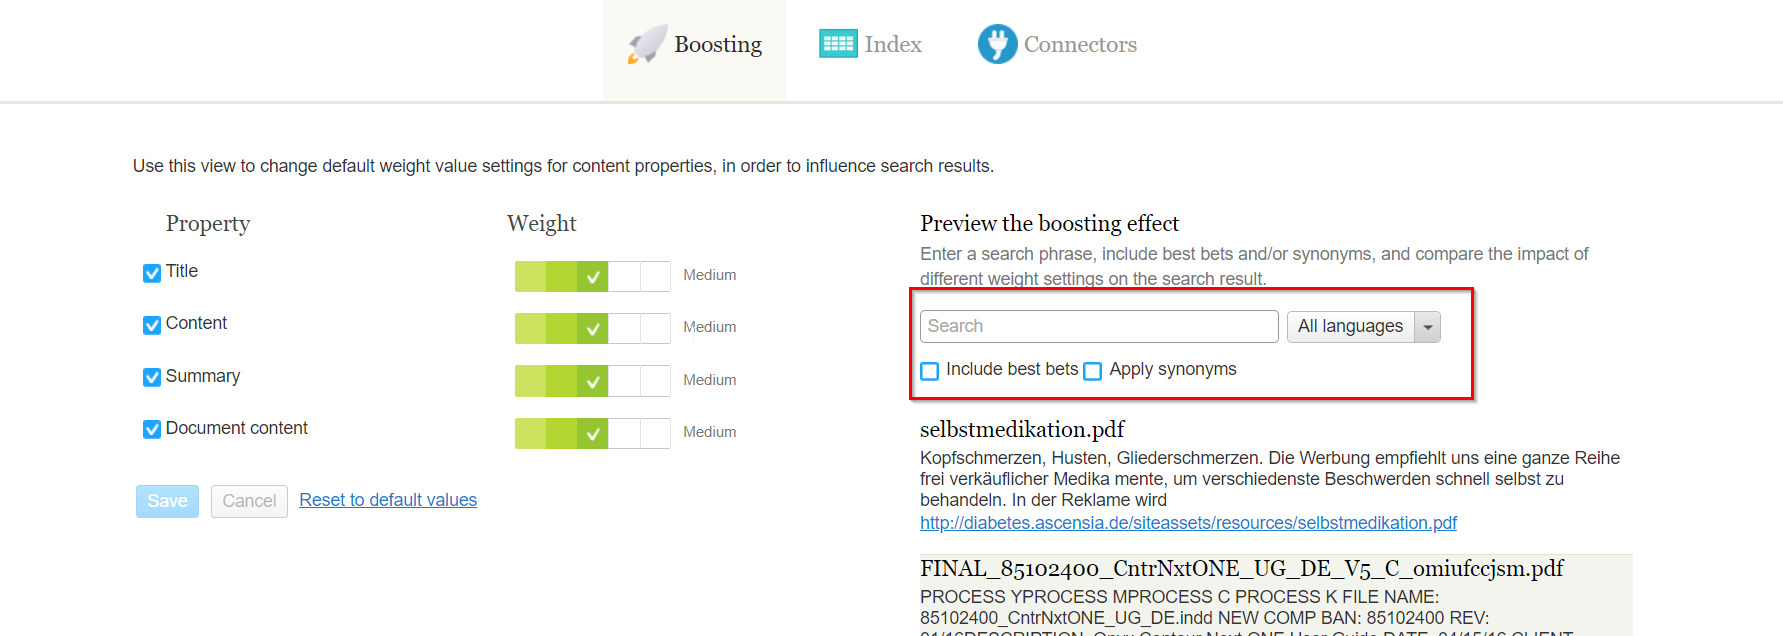
Task: Set Title weight to the highest level
Action: coord(655,276)
